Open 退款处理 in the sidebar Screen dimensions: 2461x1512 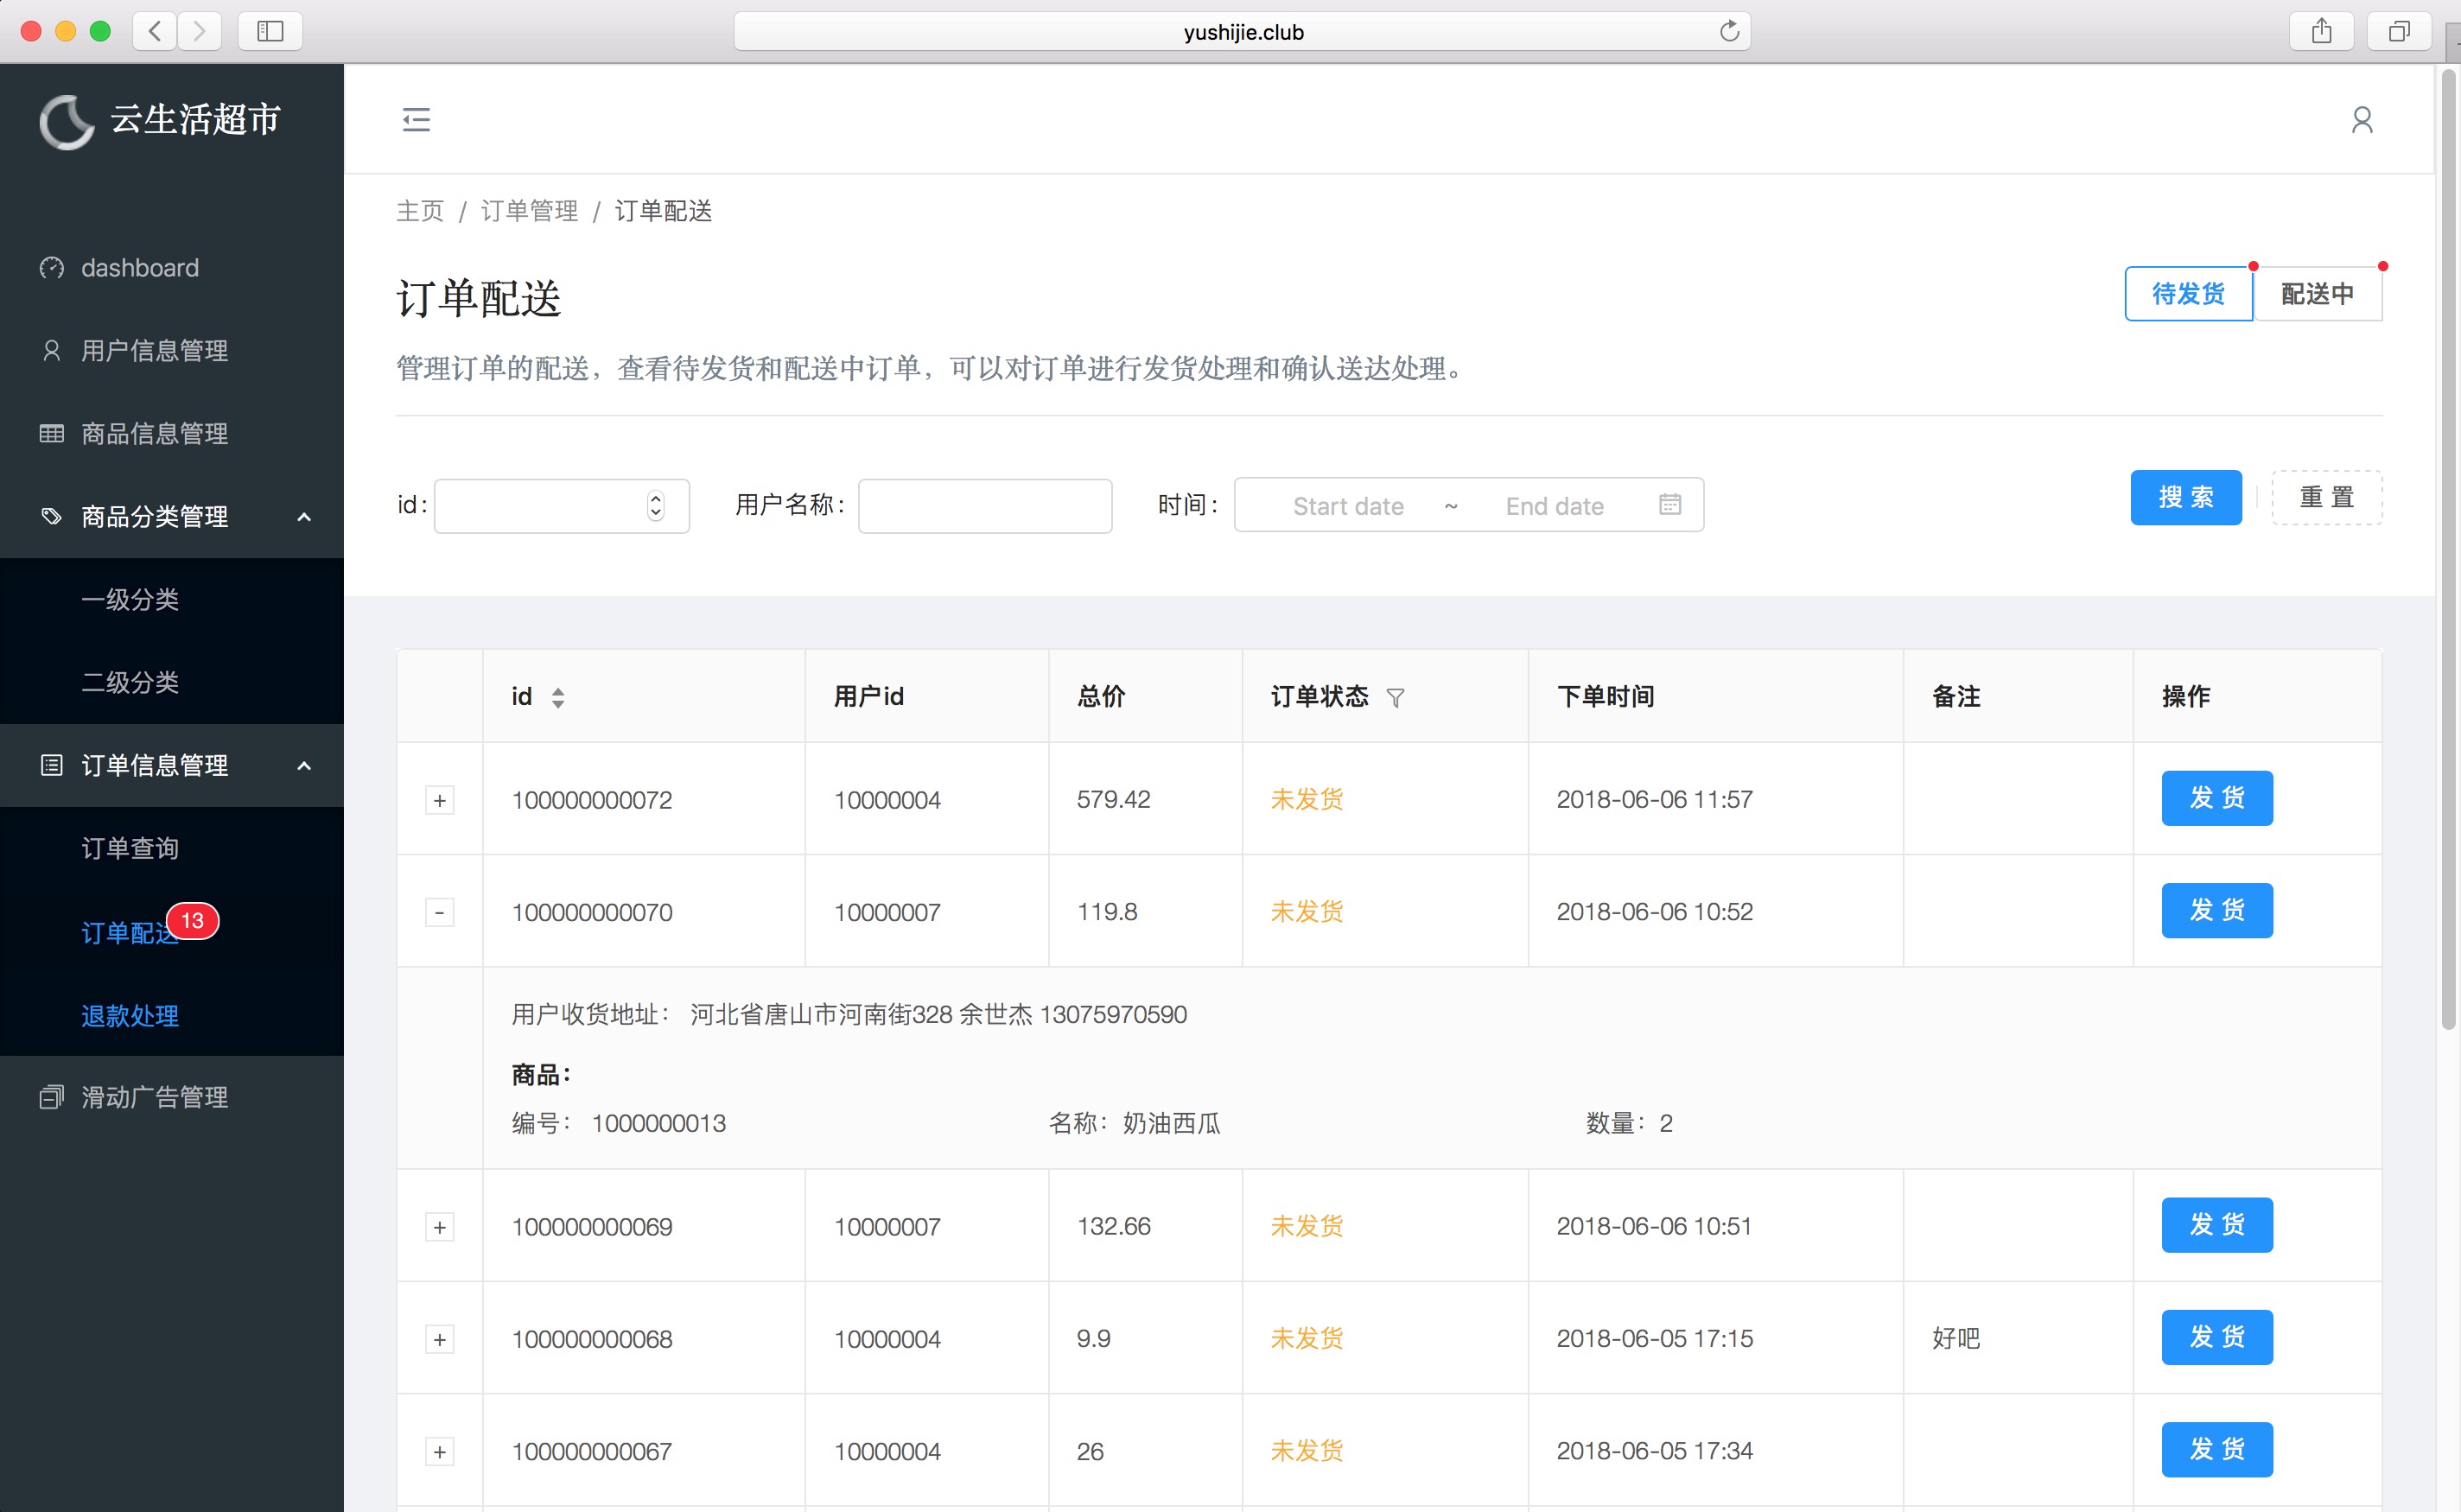130,1016
